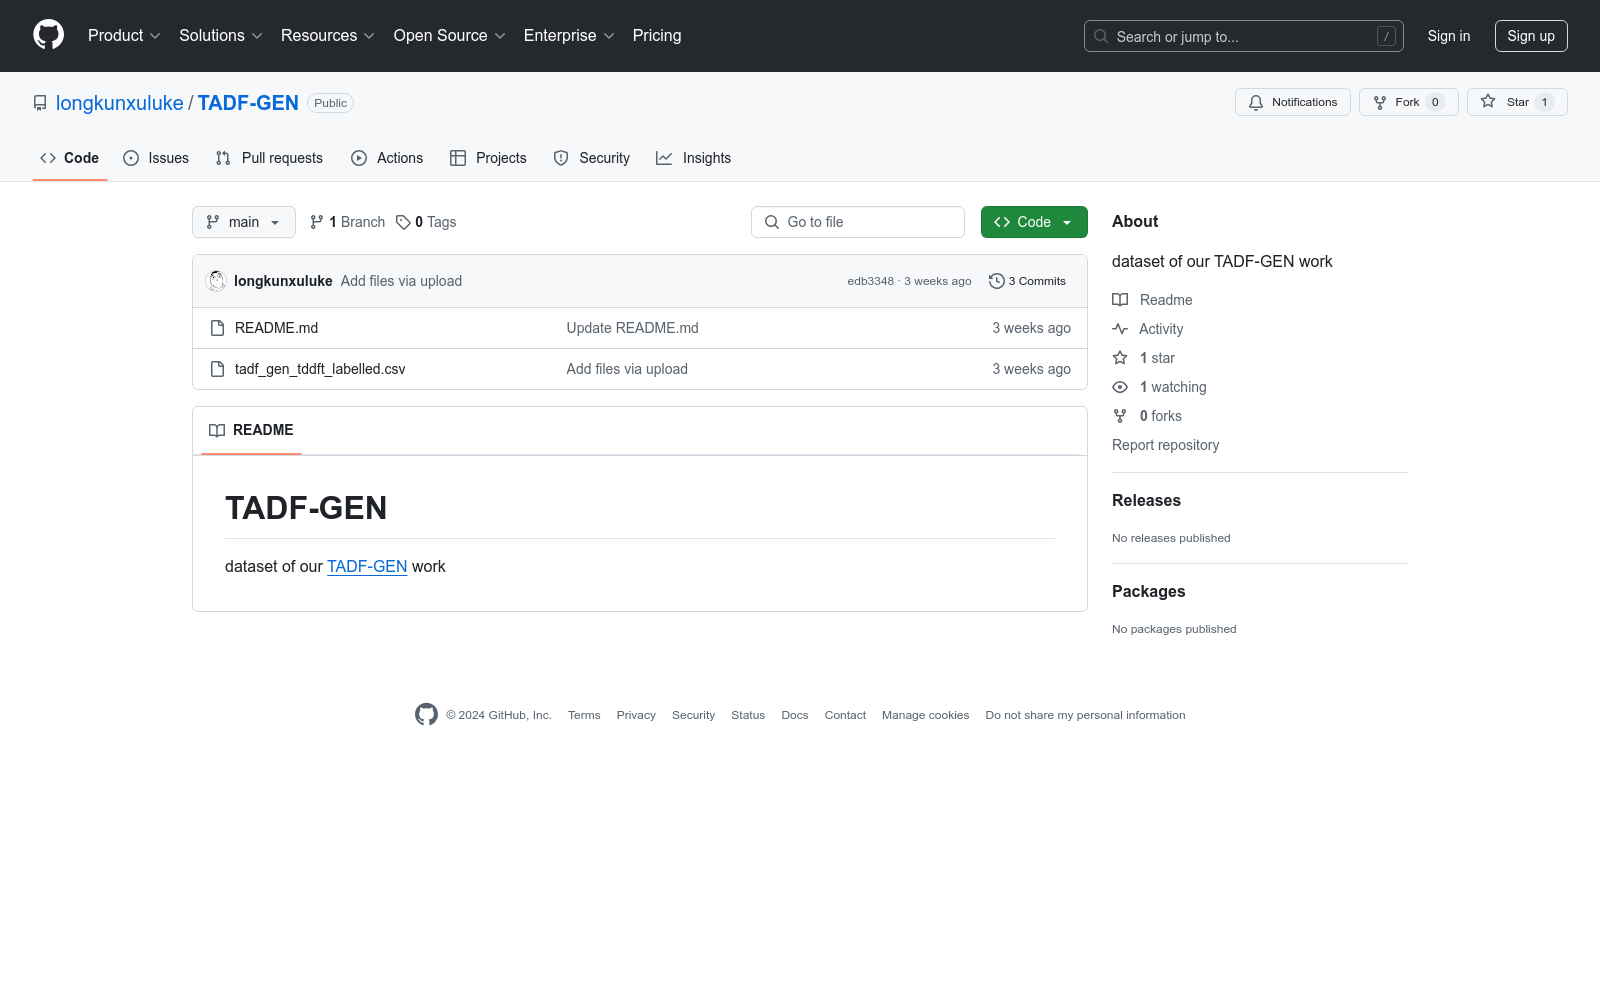Select the Code tab
This screenshot has width=1600, height=1000.
tap(70, 158)
